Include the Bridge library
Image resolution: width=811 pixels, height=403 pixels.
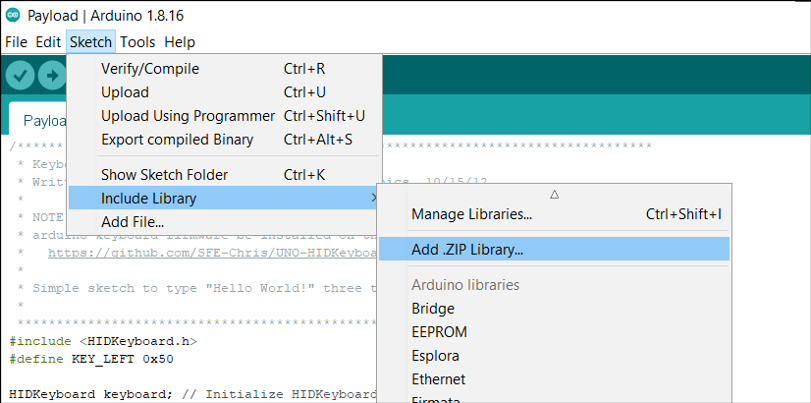(554, 309)
